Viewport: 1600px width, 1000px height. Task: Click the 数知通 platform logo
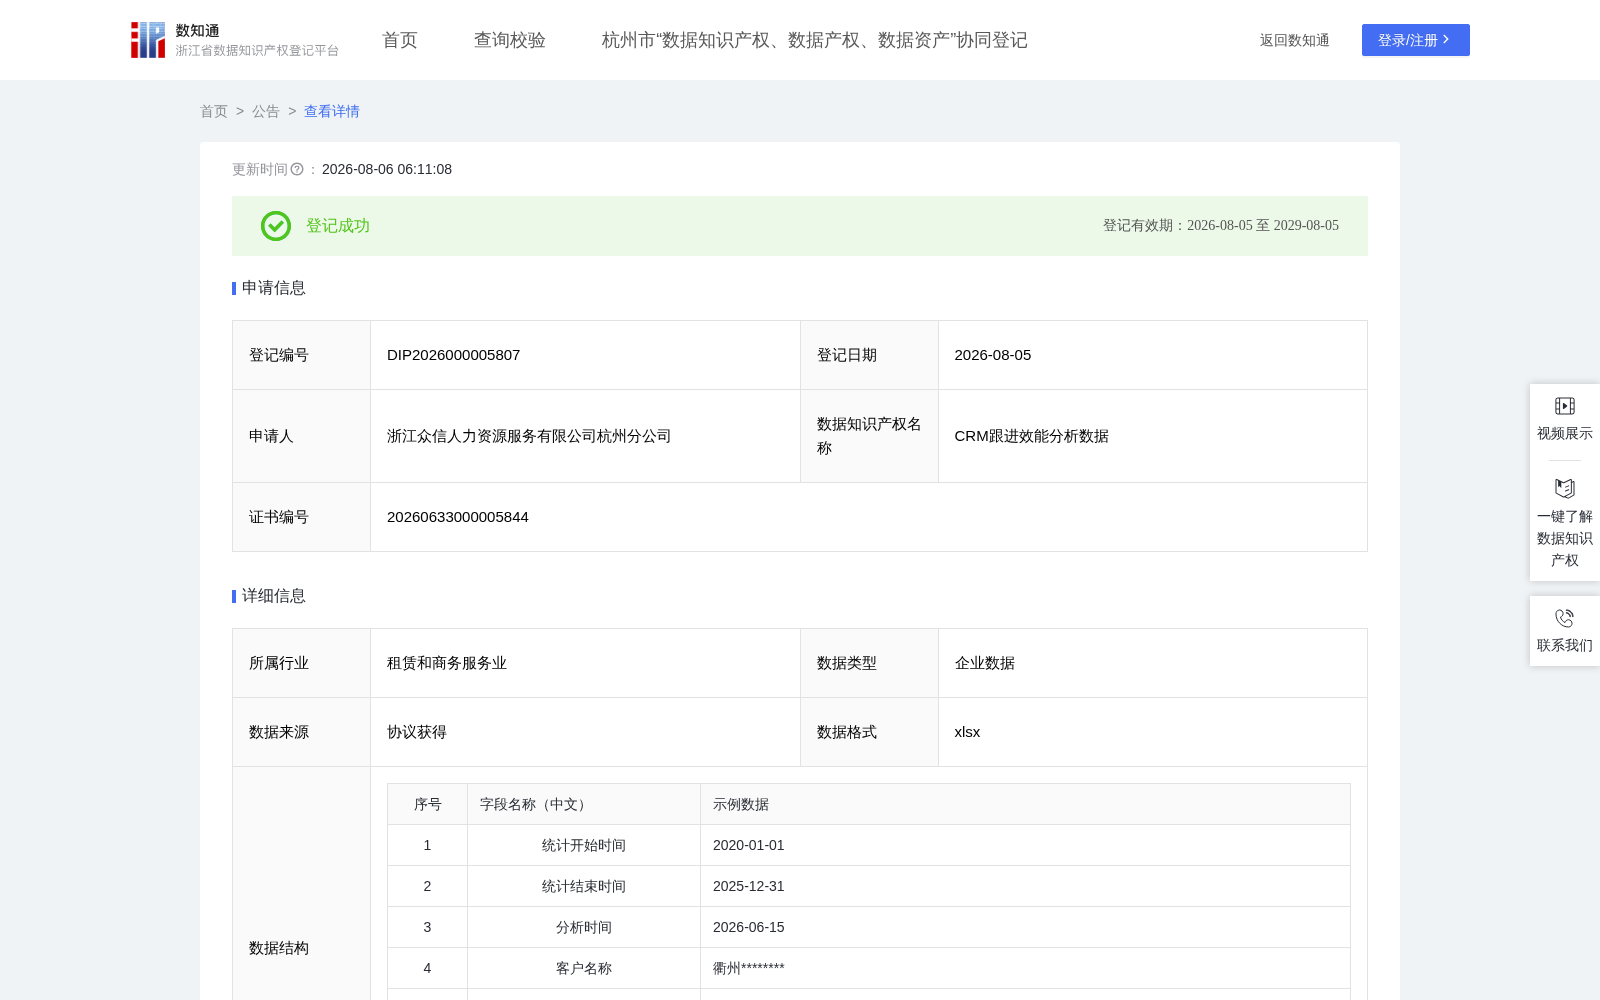234,40
